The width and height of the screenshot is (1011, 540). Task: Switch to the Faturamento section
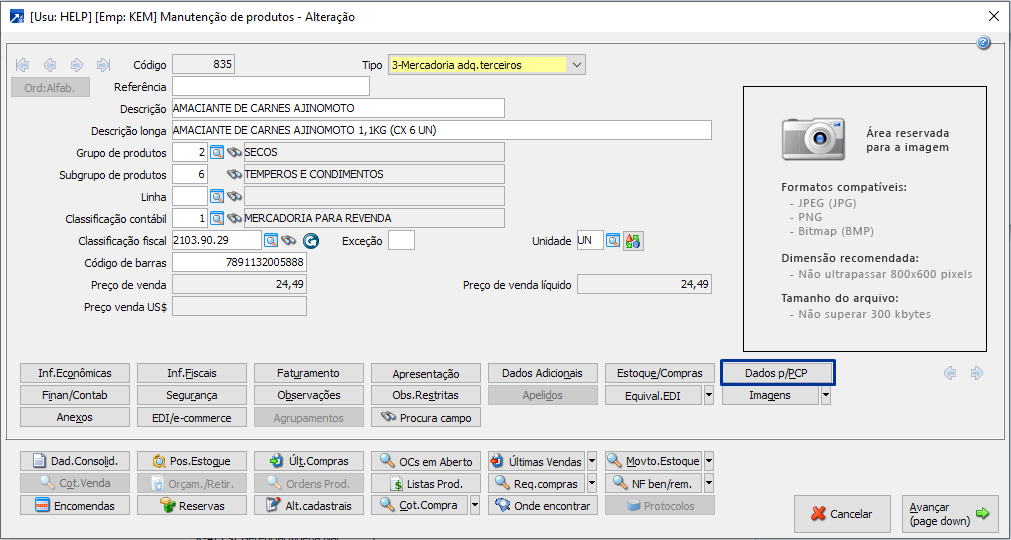tap(309, 373)
